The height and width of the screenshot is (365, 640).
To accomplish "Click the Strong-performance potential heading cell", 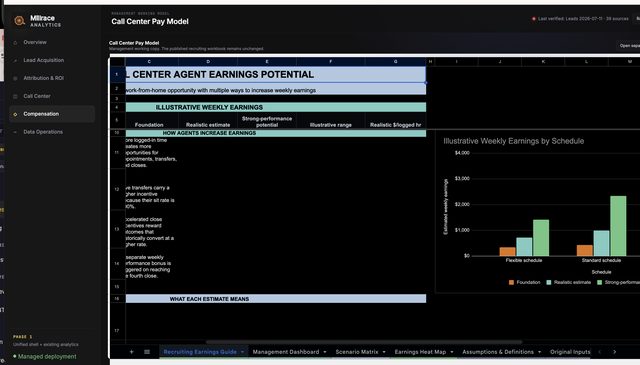I will click(x=267, y=121).
